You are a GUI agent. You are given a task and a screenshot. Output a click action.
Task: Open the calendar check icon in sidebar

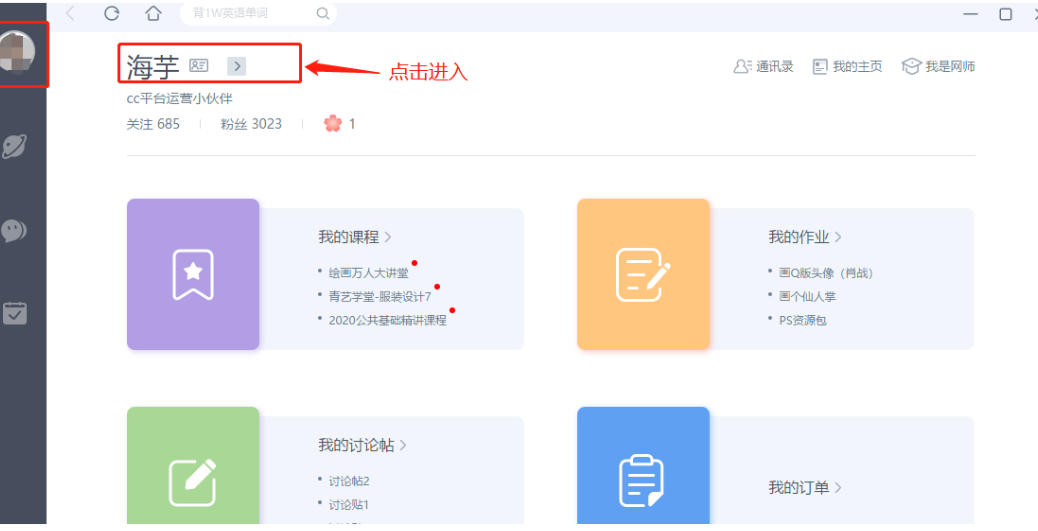tap(15, 313)
